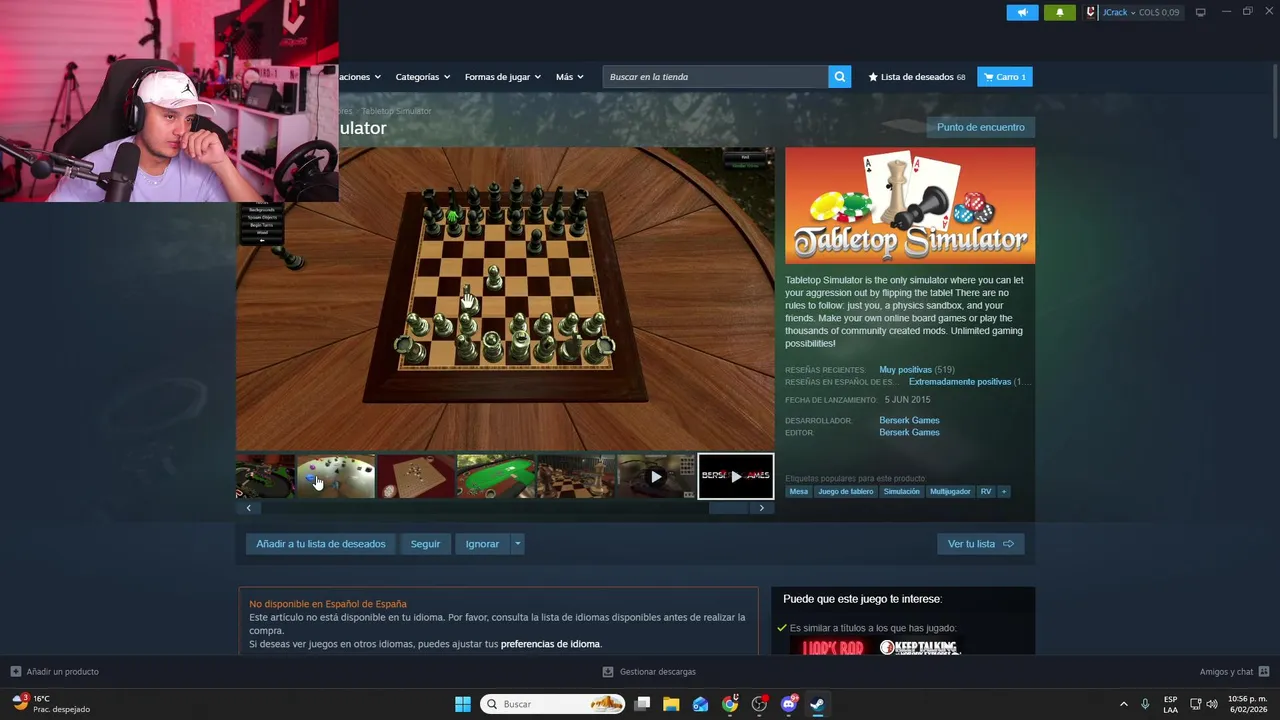Open the notifications bell
Viewport: 1280px width, 720px height.
(1060, 12)
